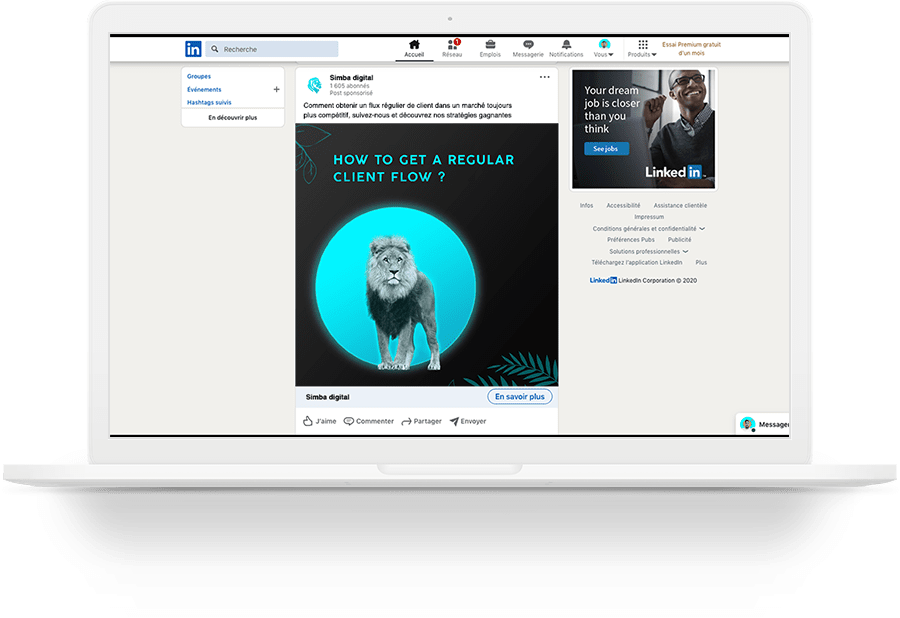Click the 1 605 abonnés text
The height and width of the screenshot is (618, 900).
pyautogui.click(x=349, y=86)
